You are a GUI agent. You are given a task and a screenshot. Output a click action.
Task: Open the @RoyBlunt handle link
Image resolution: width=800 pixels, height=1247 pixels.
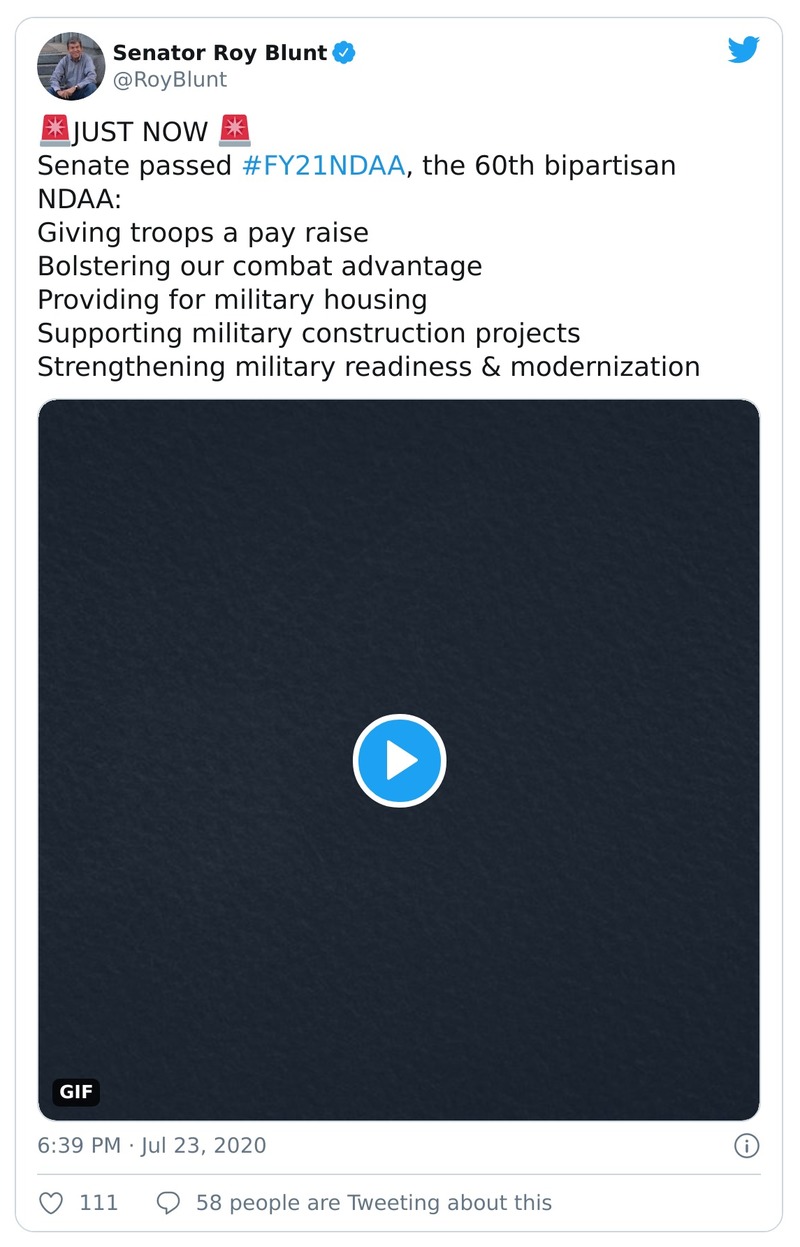(x=169, y=80)
